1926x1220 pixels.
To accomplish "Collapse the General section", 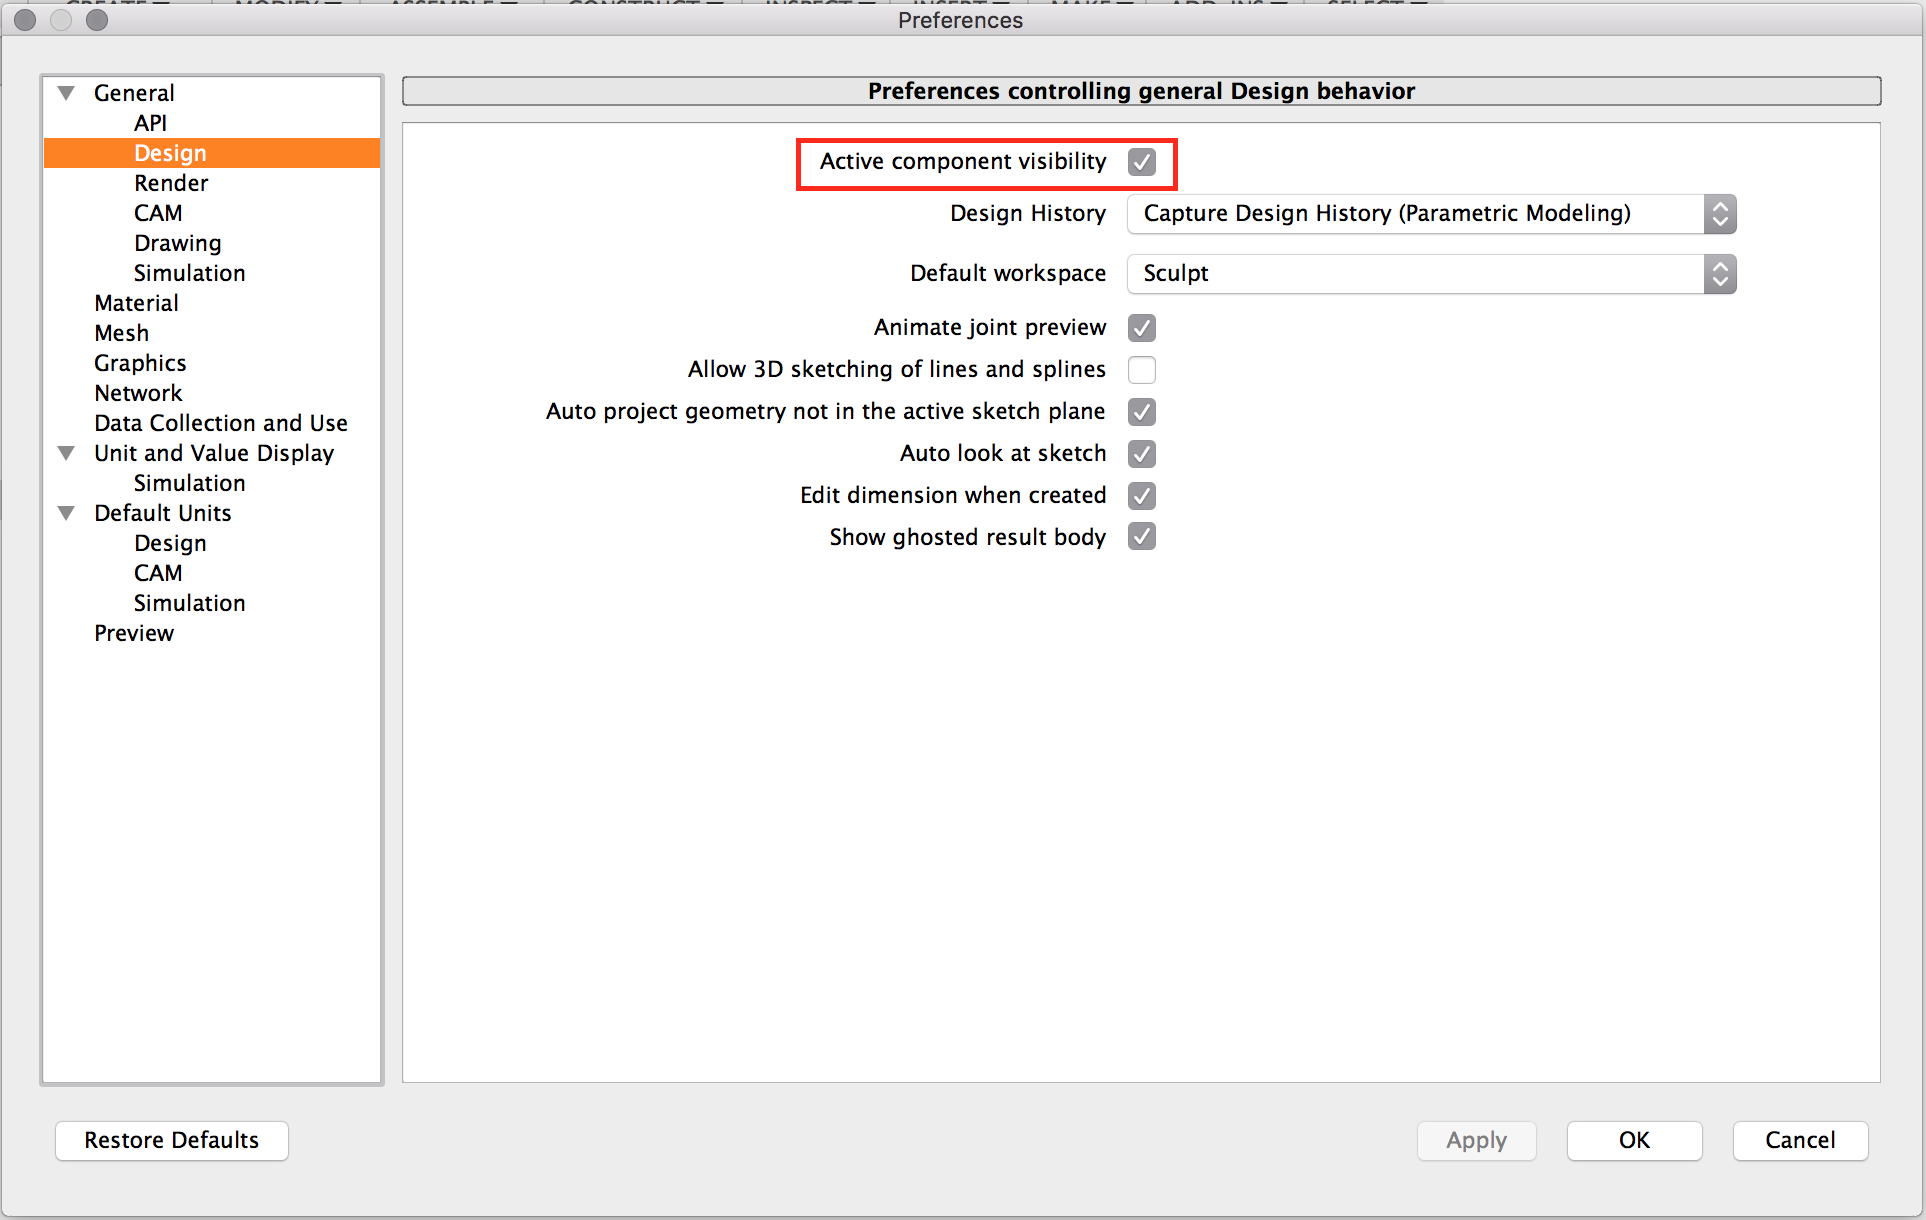I will pos(66,92).
